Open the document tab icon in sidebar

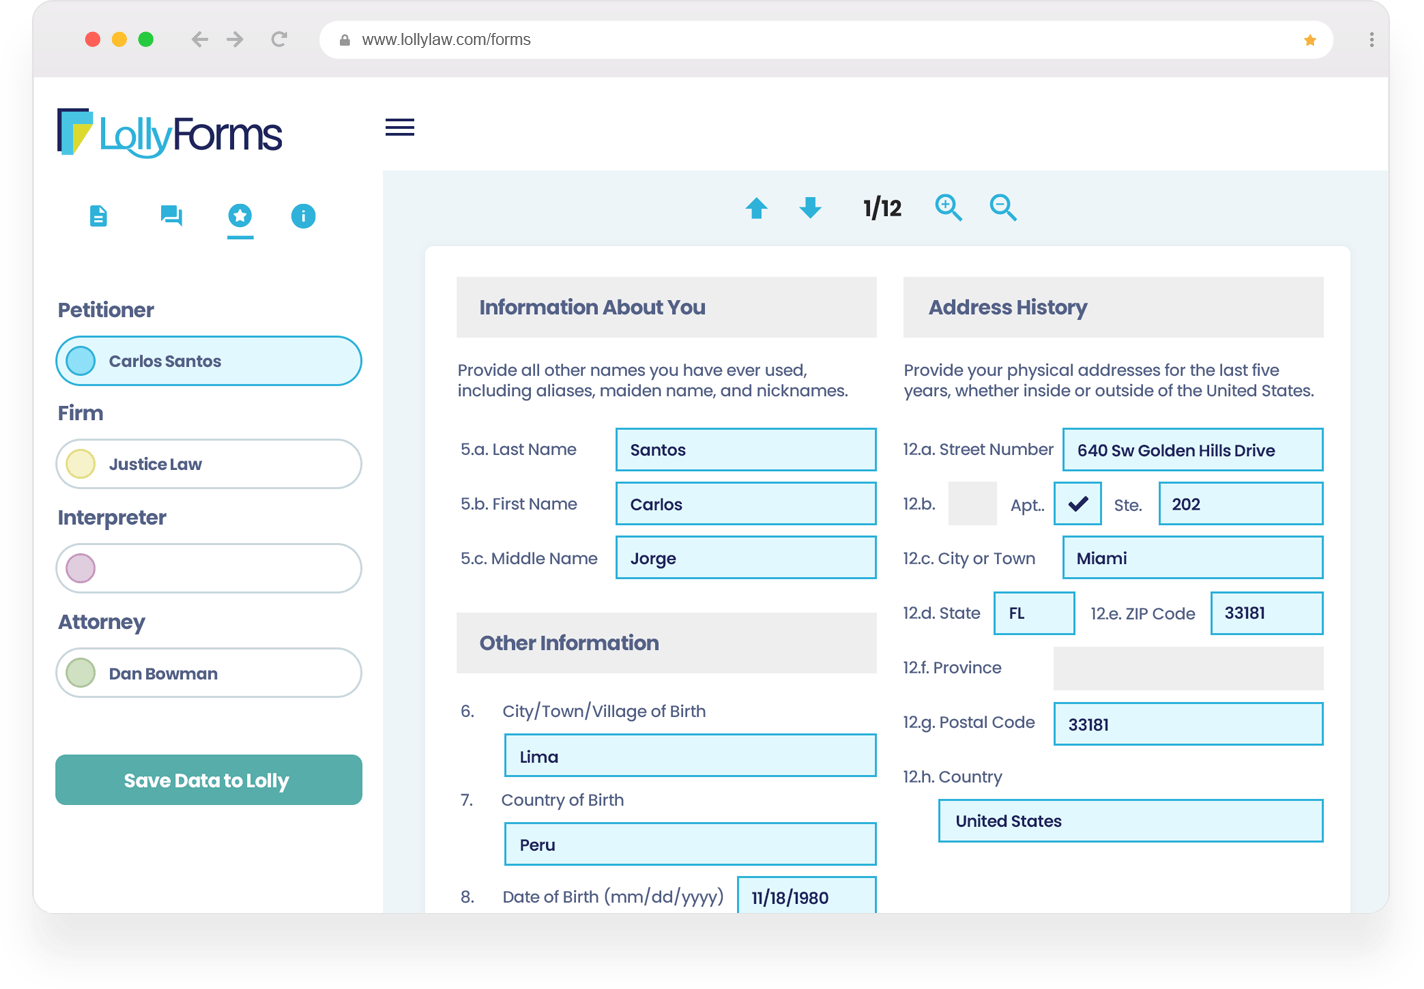[98, 216]
